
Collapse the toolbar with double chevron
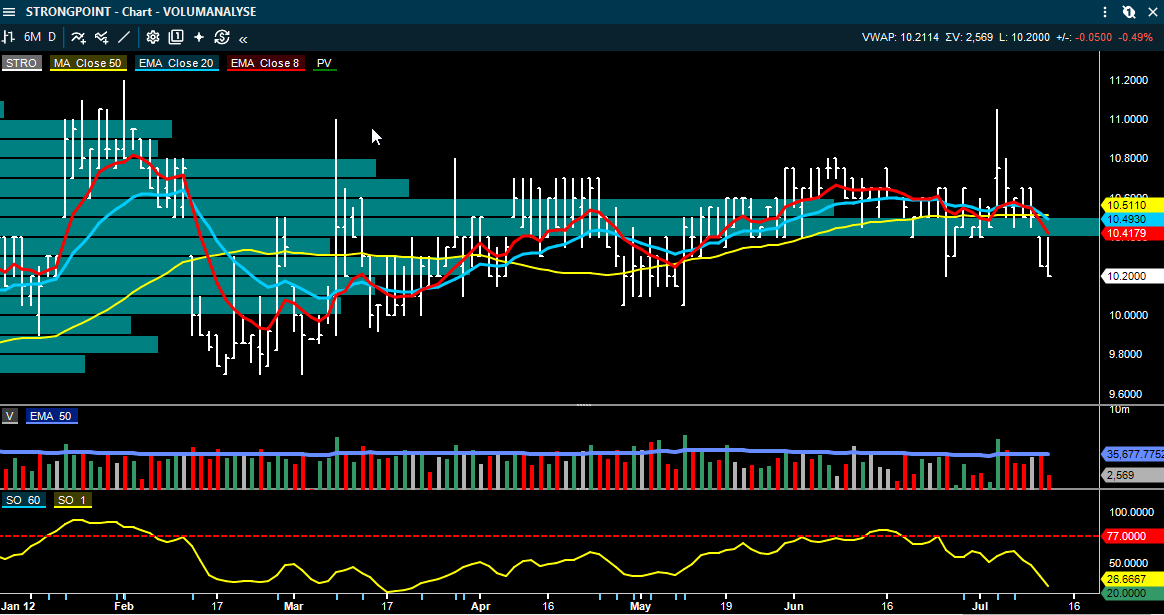tap(243, 39)
